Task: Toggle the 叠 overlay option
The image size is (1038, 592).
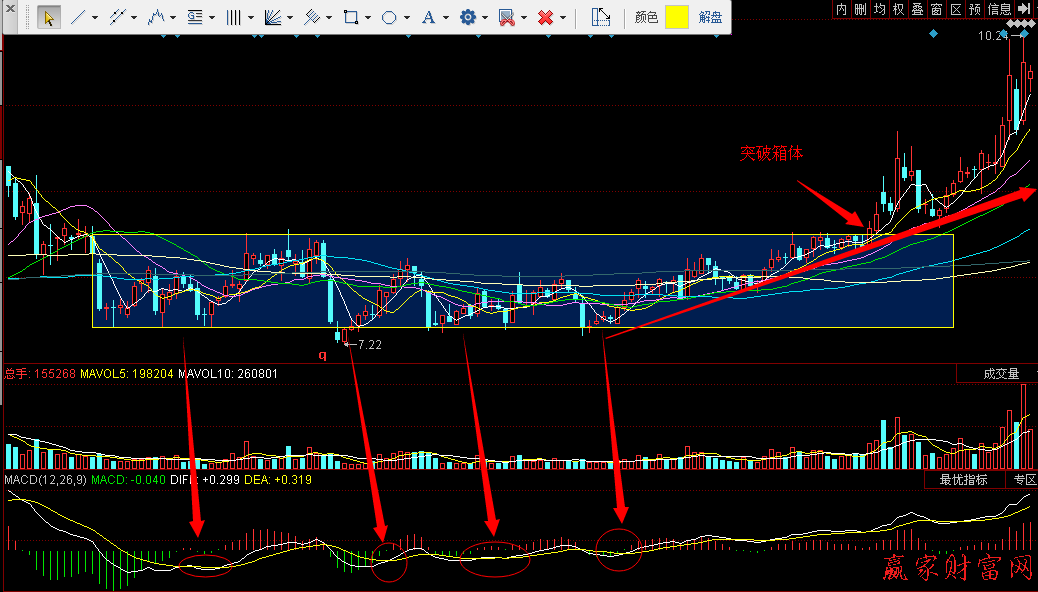Action: 917,9
